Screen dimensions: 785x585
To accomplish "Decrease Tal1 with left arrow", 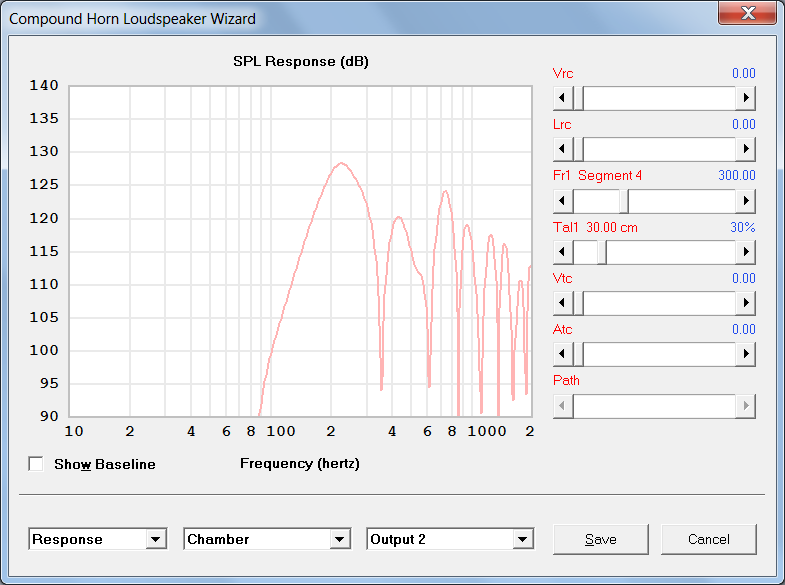I will click(x=563, y=252).
